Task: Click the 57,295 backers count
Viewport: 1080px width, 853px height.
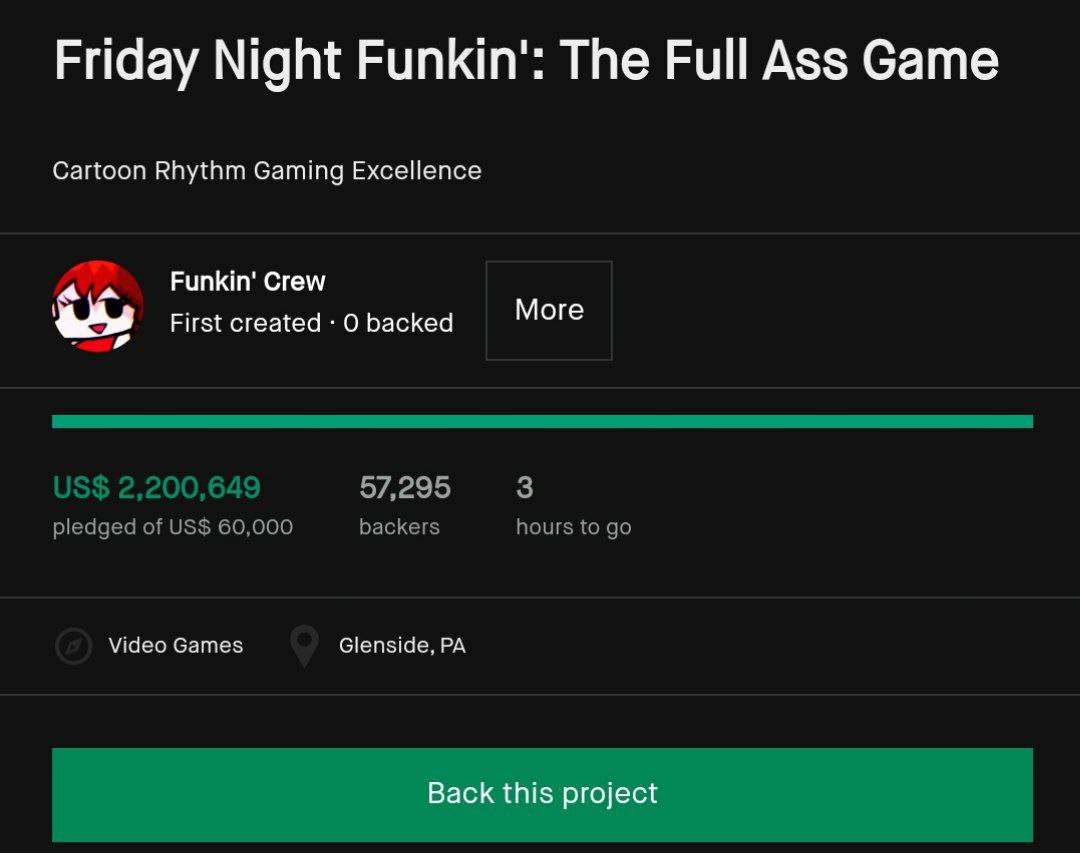Action: tap(404, 488)
